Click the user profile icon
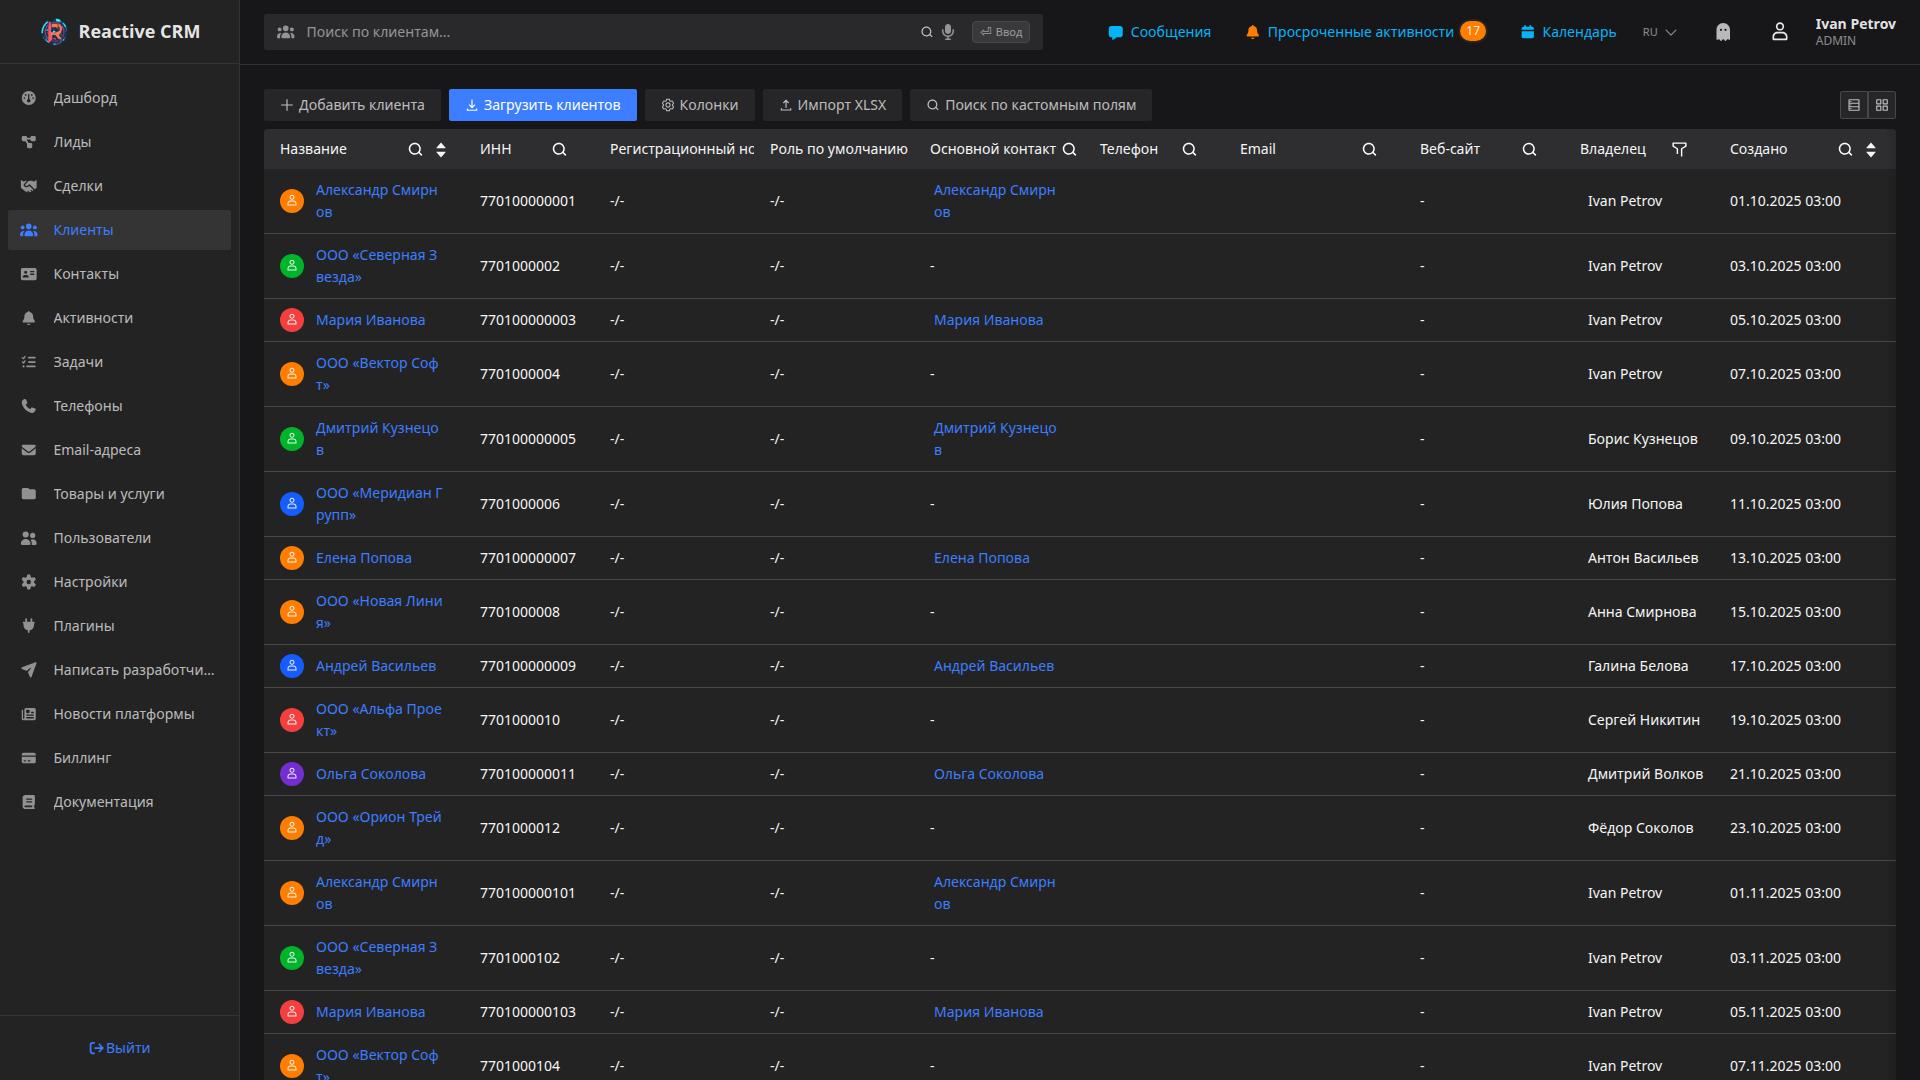This screenshot has width=1920, height=1080. tap(1780, 32)
